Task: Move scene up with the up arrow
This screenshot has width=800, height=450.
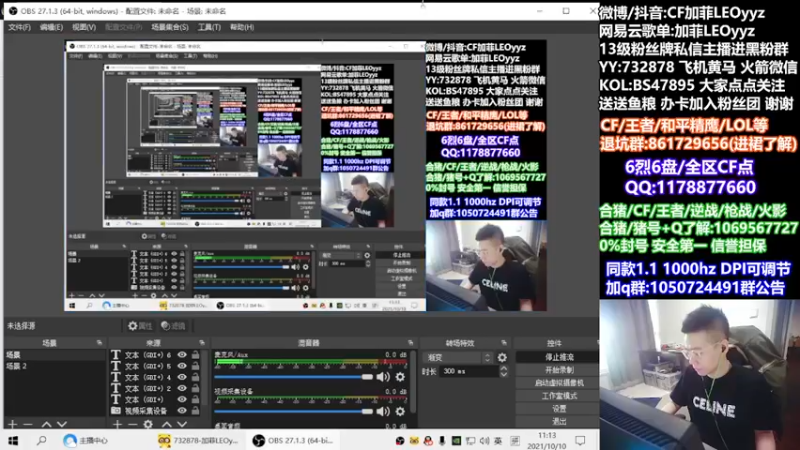Action: point(46,424)
